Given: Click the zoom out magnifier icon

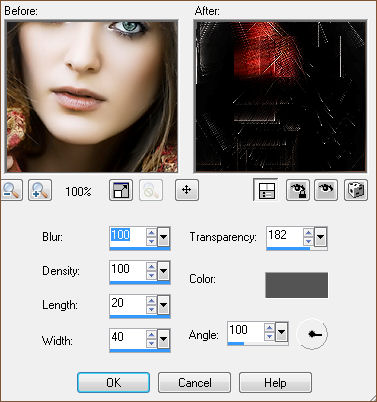Looking at the screenshot, I should pos(11,190).
